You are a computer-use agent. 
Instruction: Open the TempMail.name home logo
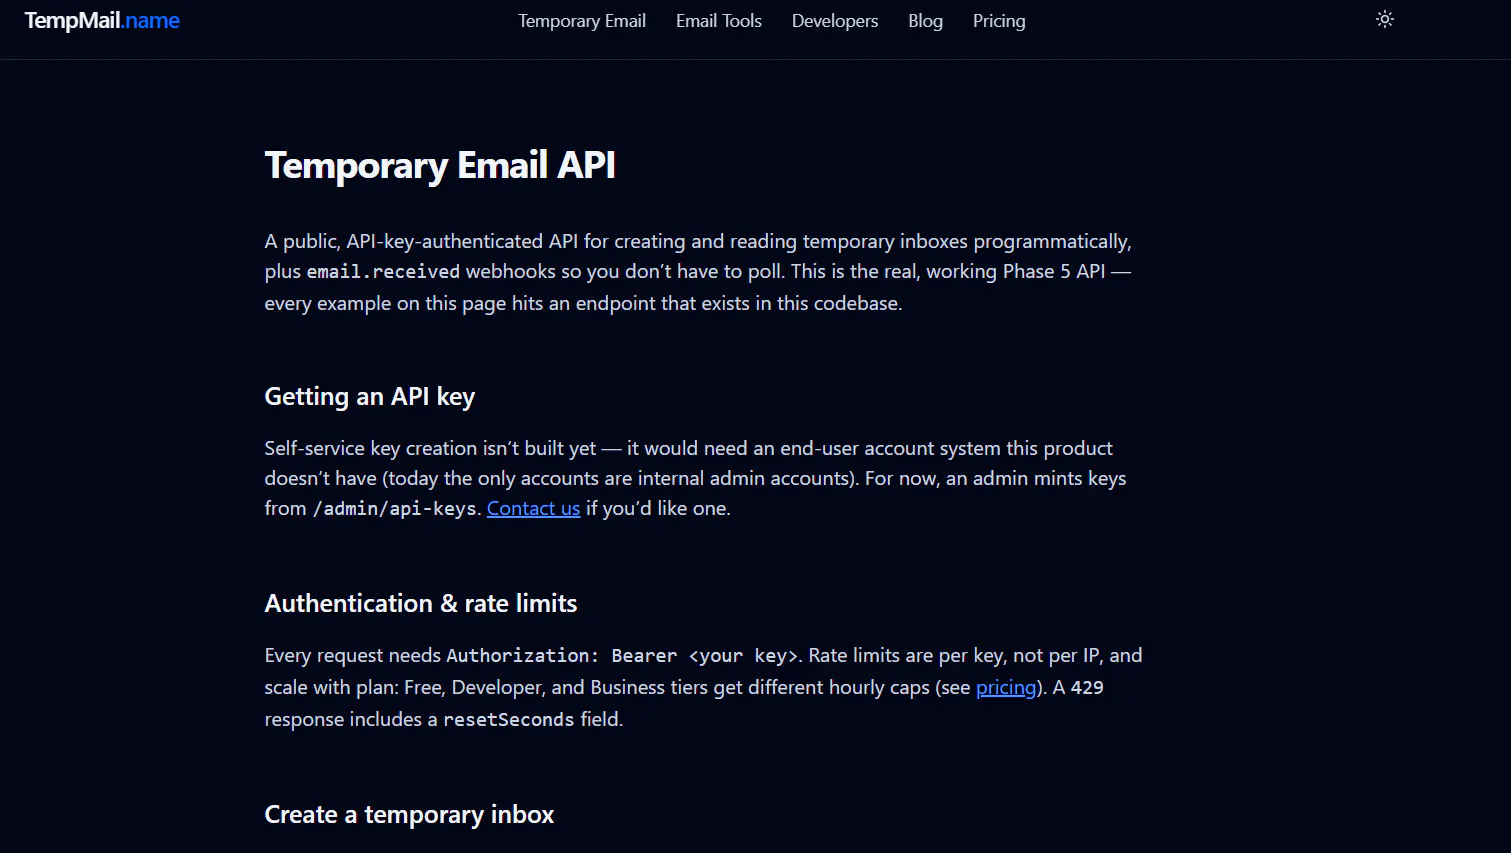[x=102, y=21]
